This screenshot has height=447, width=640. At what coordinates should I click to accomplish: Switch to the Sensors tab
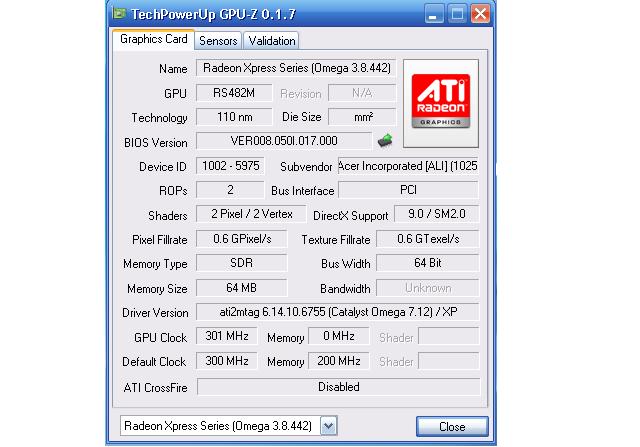coord(218,41)
